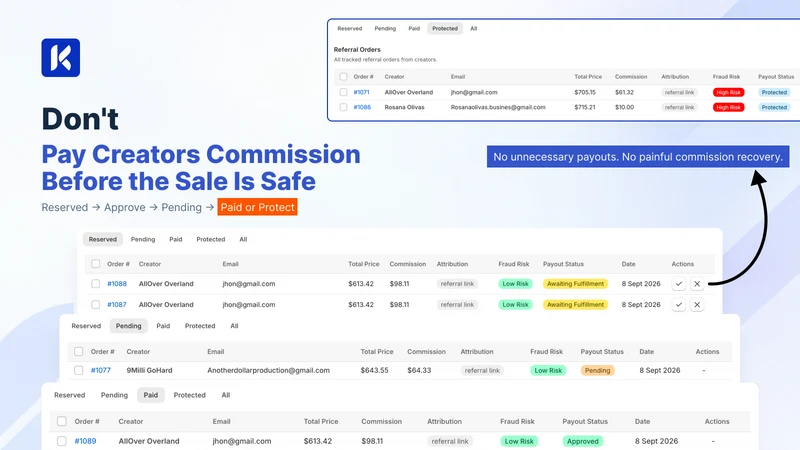800x450 pixels.
Task: Open Protected tab in the panel listing #1077
Action: coord(200,326)
